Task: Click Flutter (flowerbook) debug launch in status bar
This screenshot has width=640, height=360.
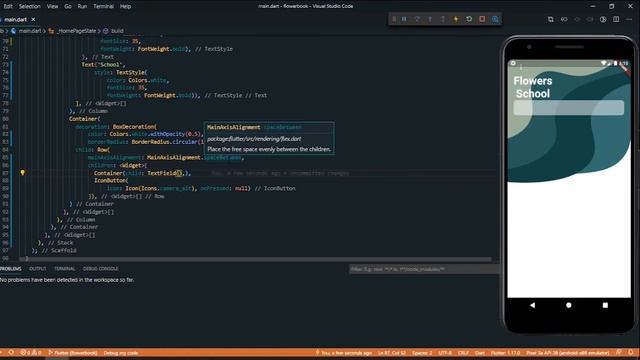Action: 73,353
